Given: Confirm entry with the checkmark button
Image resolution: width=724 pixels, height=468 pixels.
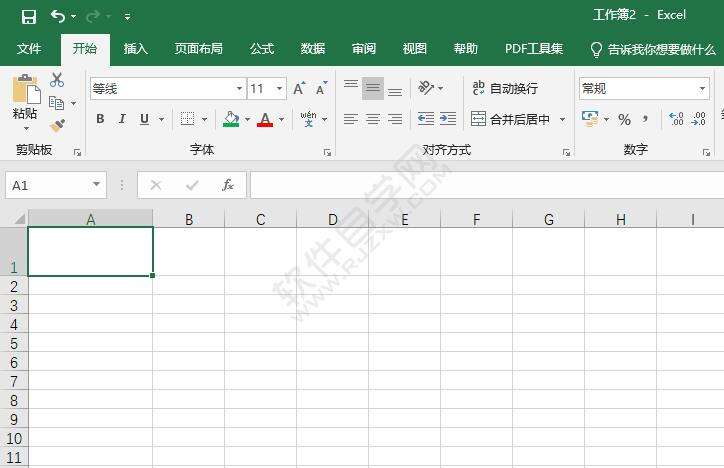Looking at the screenshot, I should [x=192, y=186].
